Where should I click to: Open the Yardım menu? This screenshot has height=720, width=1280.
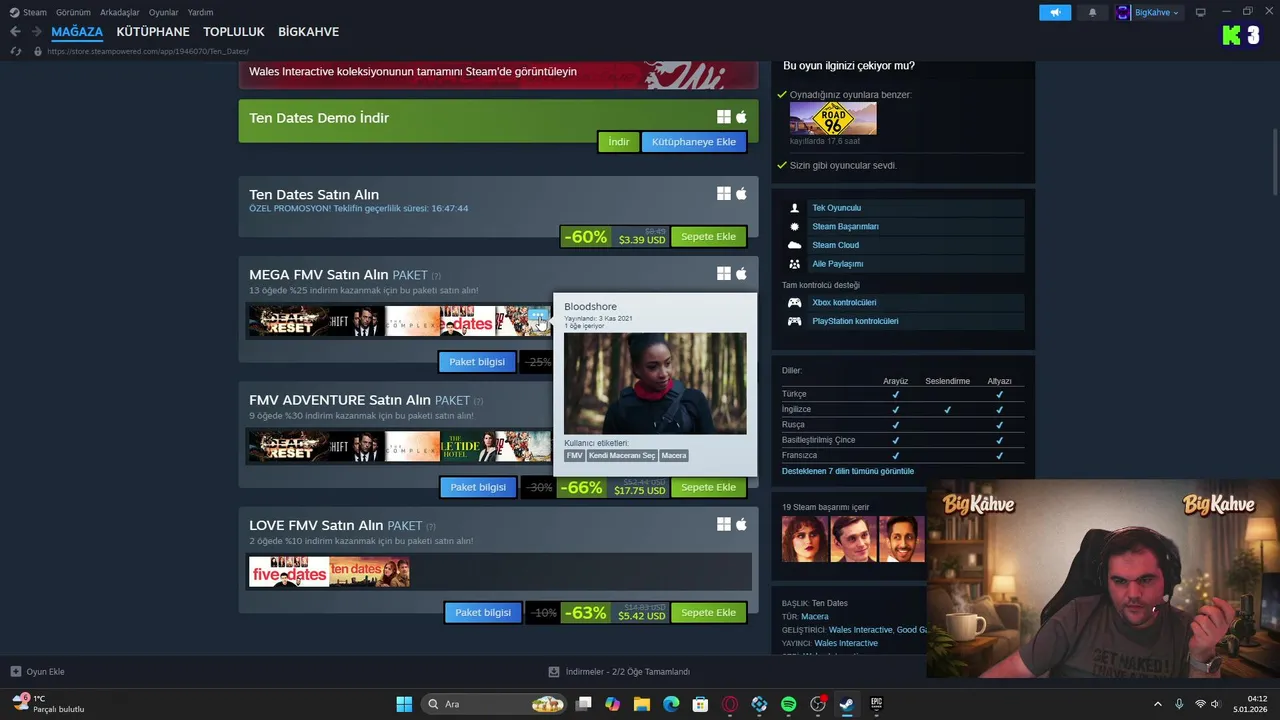(x=200, y=12)
